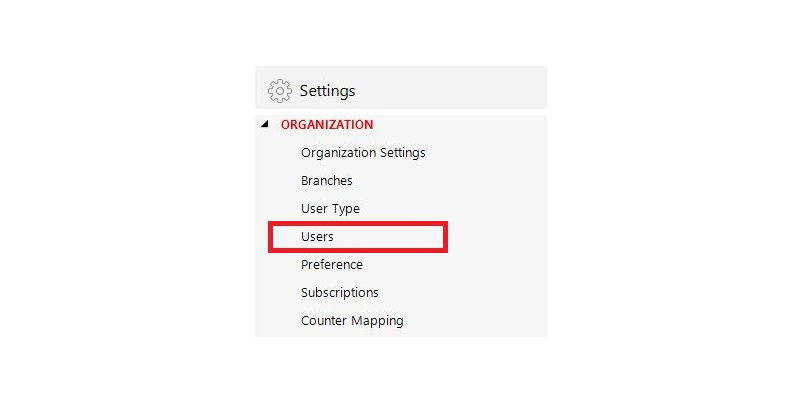Open Counter Mapping

click(352, 321)
